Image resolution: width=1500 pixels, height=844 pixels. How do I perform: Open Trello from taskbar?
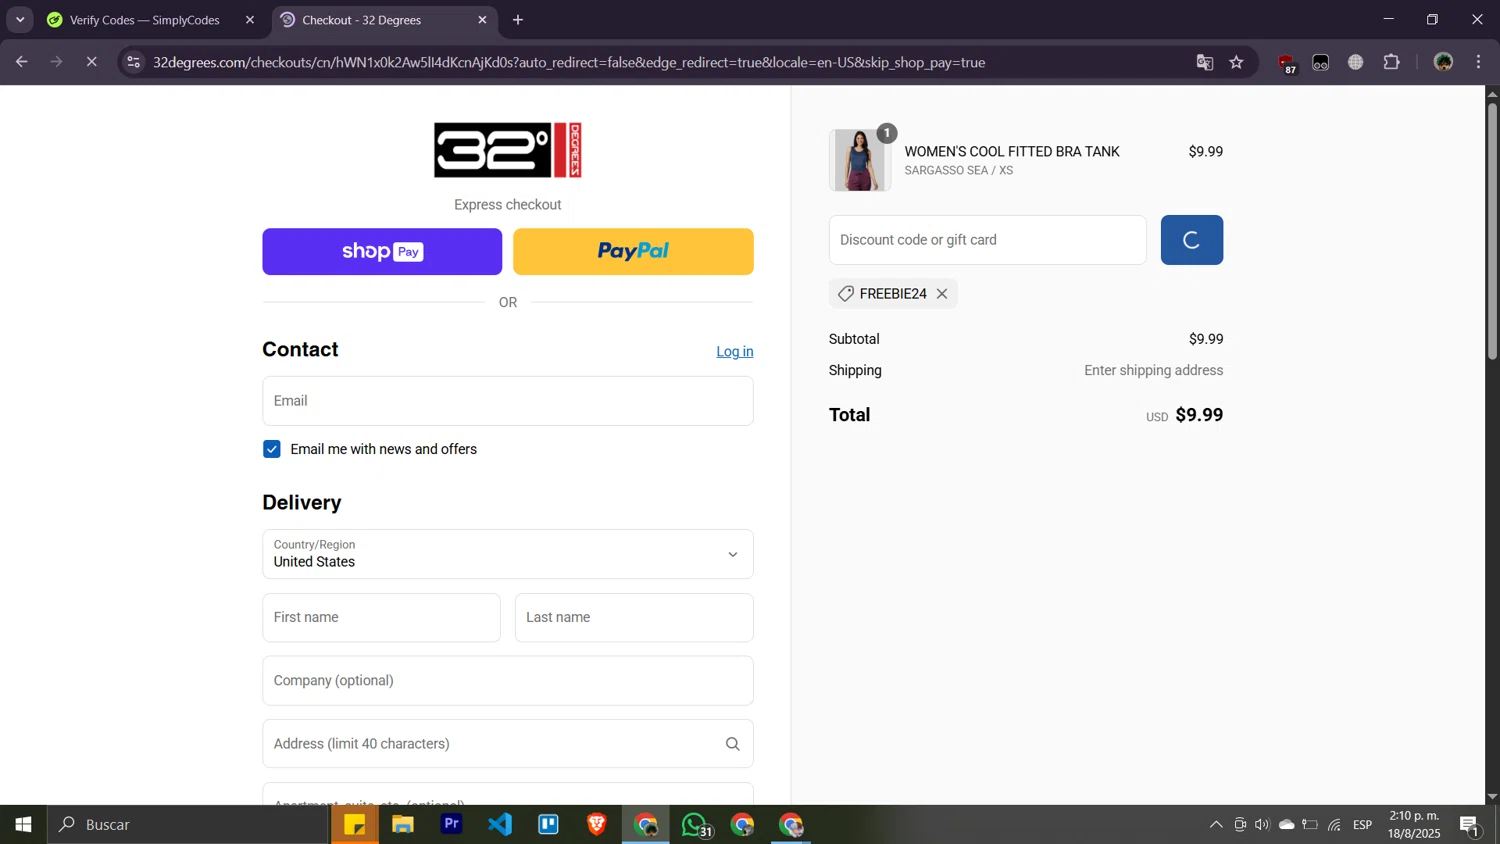point(549,825)
